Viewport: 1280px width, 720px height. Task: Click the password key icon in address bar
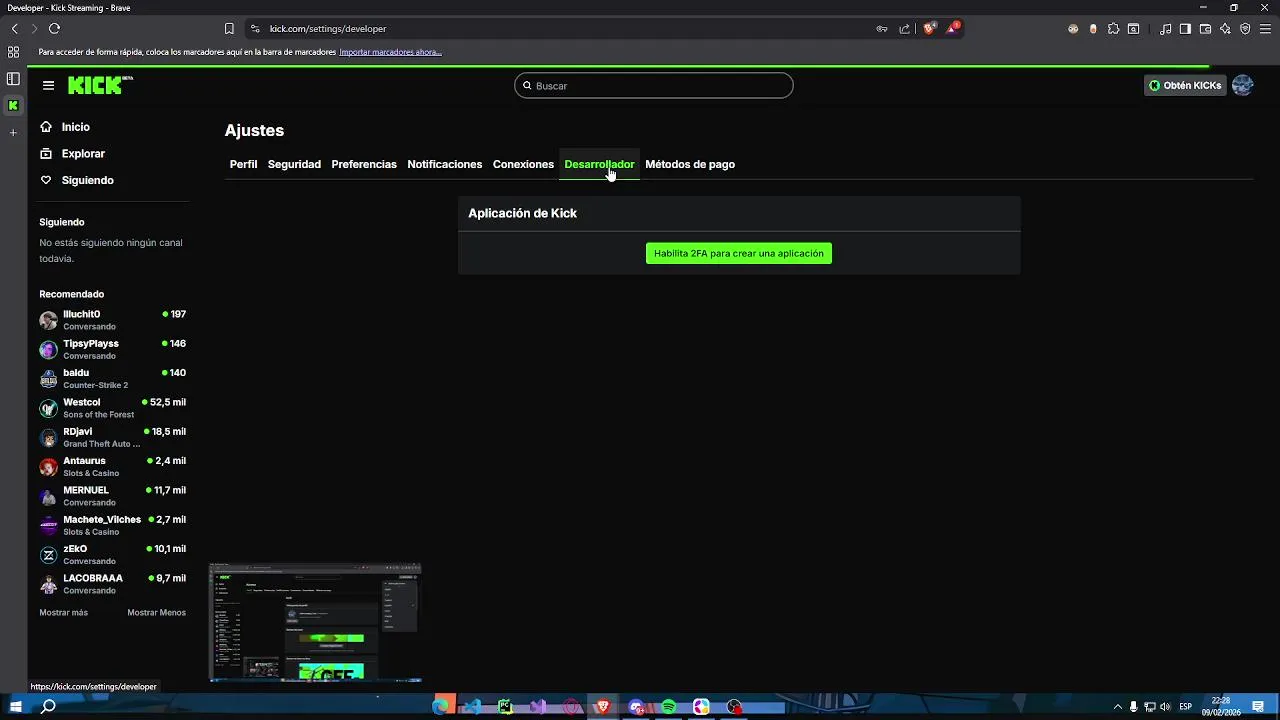(882, 29)
